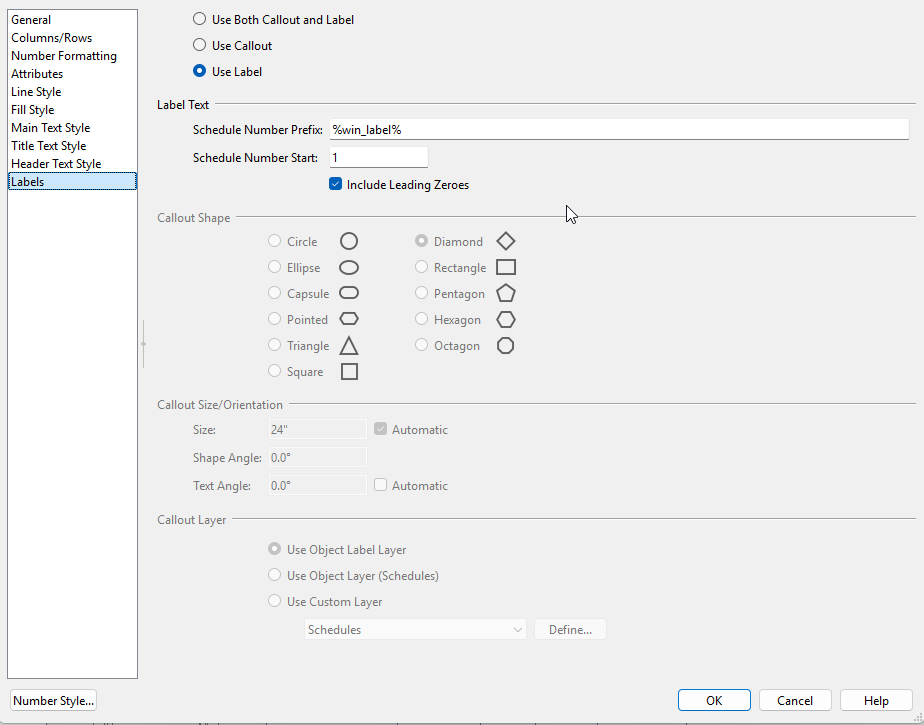Click the Schedule Number Prefix field
Viewport: 924px width, 725px height.
(618, 130)
